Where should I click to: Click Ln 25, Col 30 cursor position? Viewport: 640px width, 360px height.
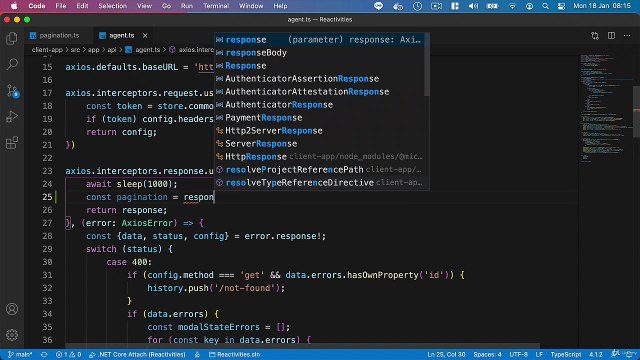tap(446, 355)
